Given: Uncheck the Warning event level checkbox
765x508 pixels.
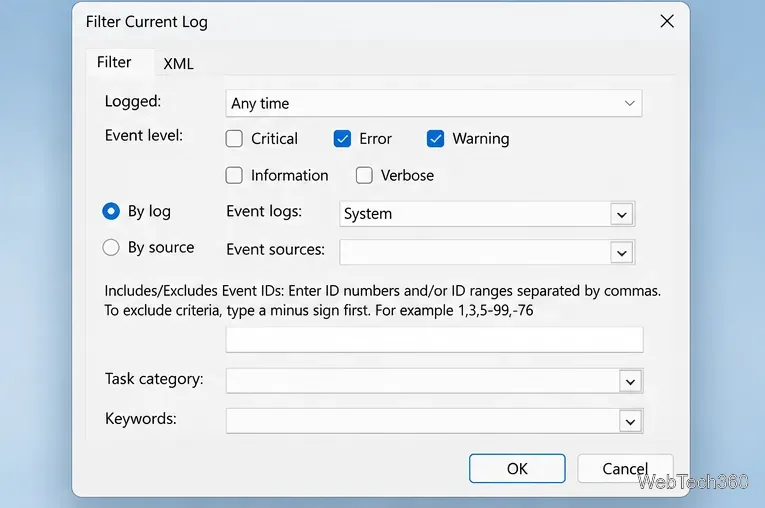Looking at the screenshot, I should click(435, 139).
